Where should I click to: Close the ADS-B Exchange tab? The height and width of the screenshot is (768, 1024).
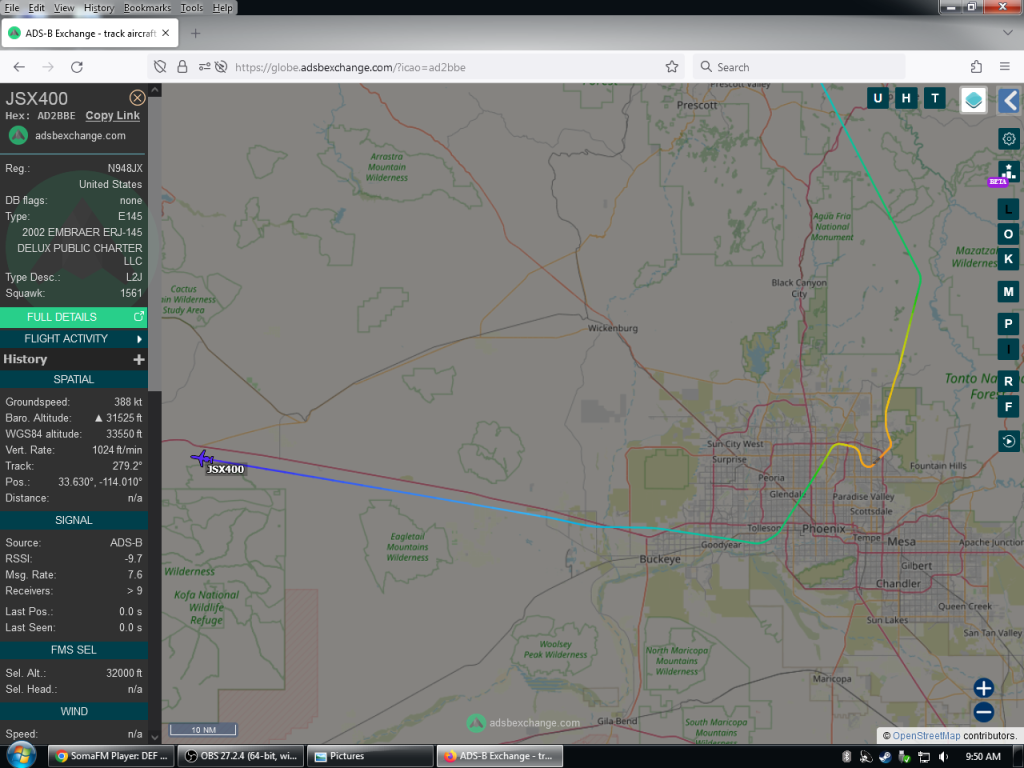[x=166, y=33]
